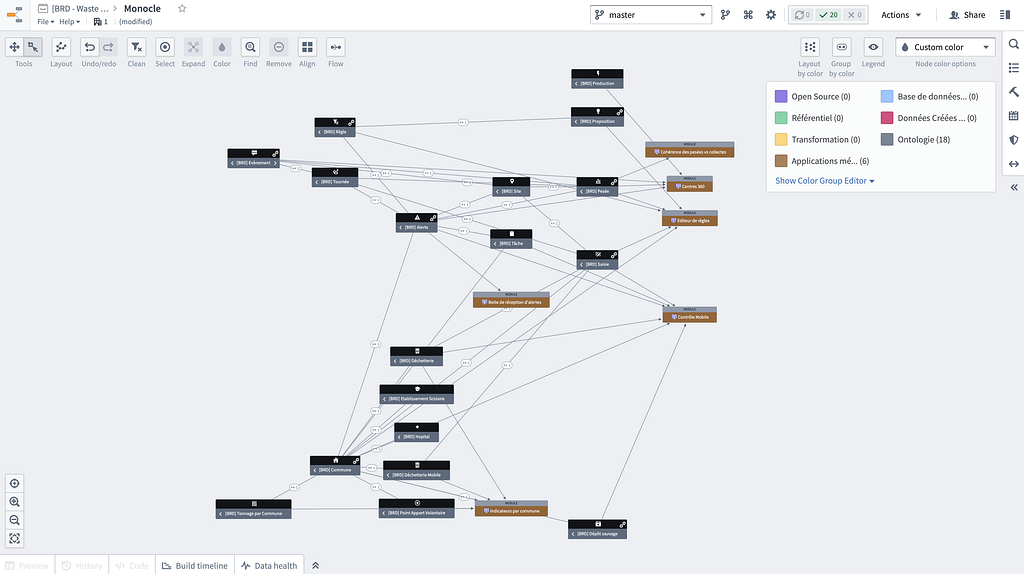This screenshot has height=574, width=1024.
Task: Click the BRD - Waste breadcrumb
Action: [80, 8]
